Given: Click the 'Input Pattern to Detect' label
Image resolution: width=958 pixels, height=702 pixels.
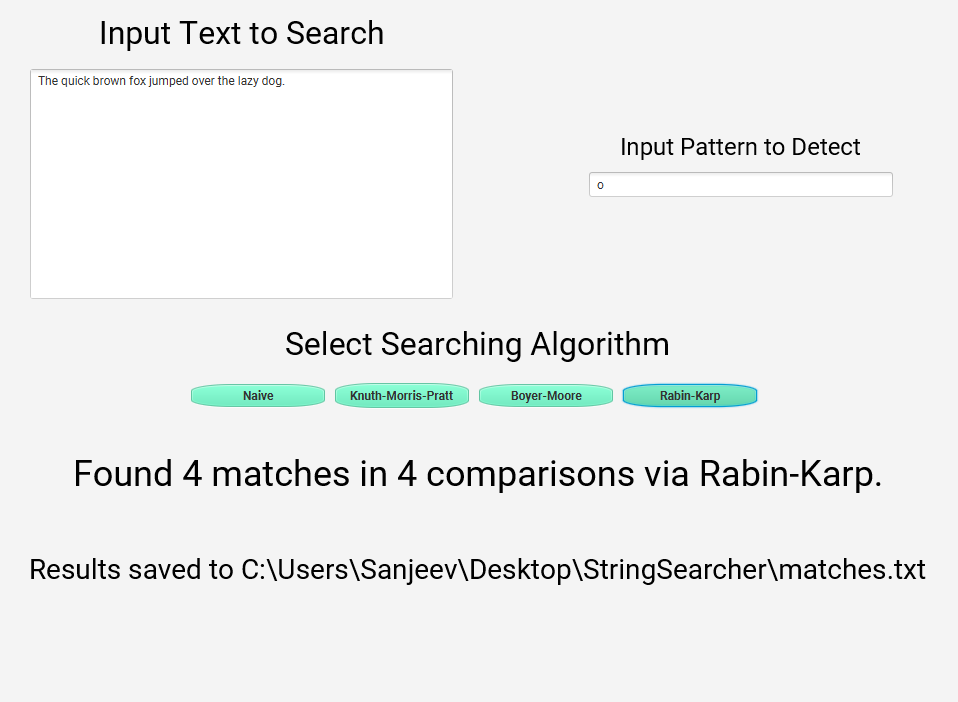Looking at the screenshot, I should (740, 147).
